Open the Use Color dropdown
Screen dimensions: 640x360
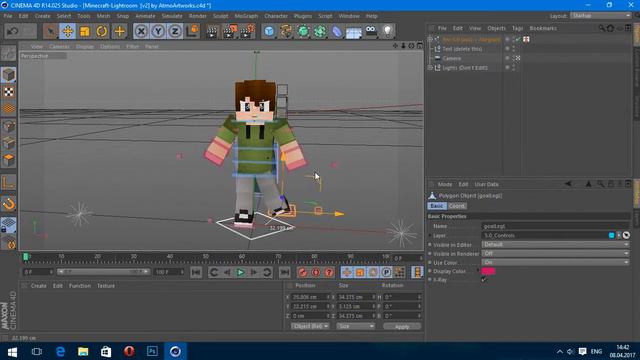coord(555,262)
